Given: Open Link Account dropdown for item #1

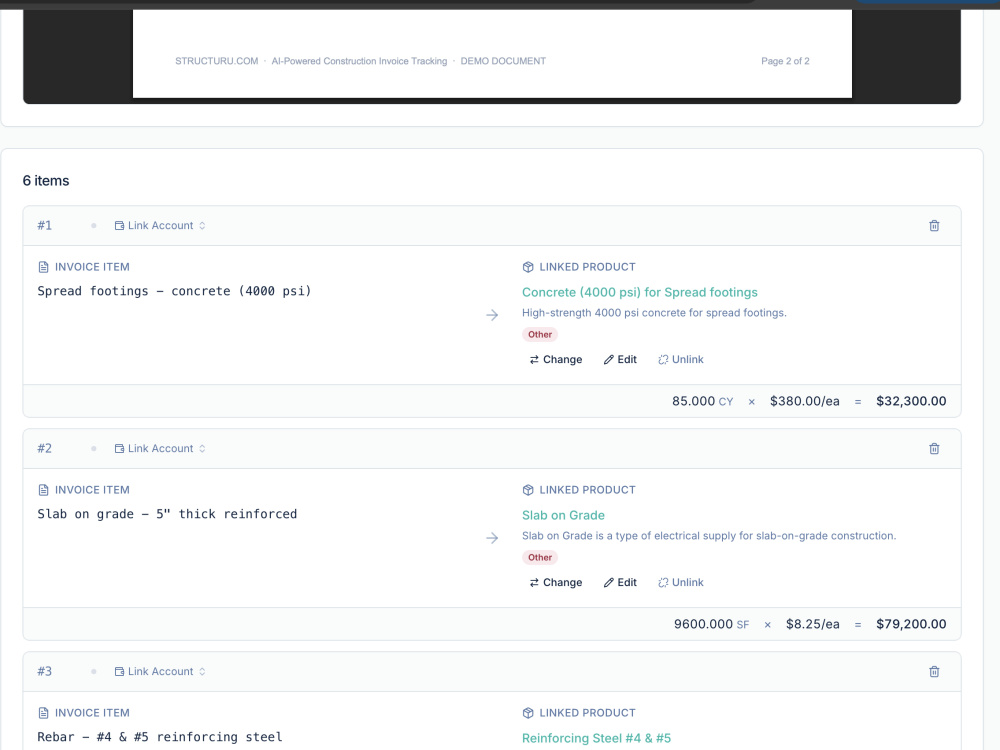Looking at the screenshot, I should pyautogui.click(x=160, y=226).
